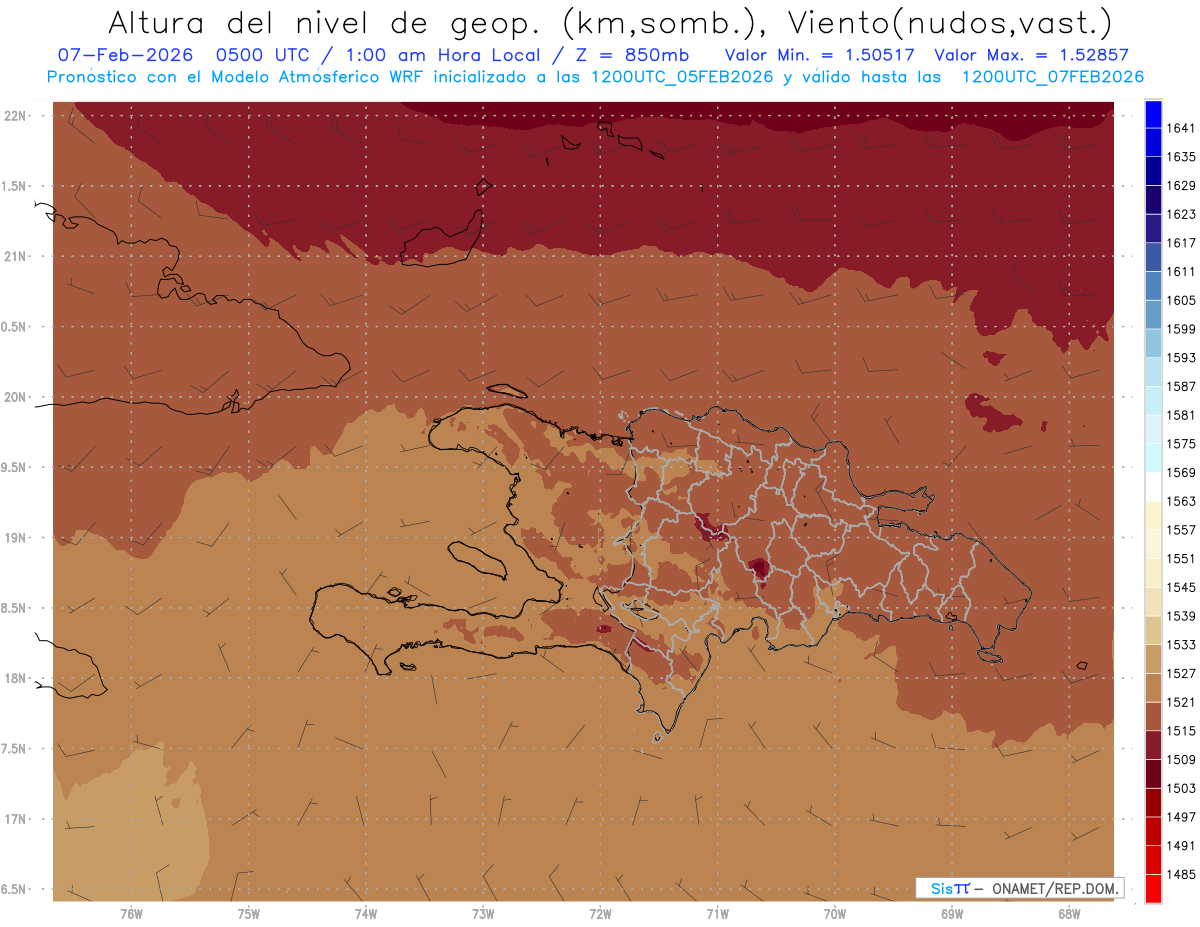Click the '1557' color scale label

coord(1181,529)
